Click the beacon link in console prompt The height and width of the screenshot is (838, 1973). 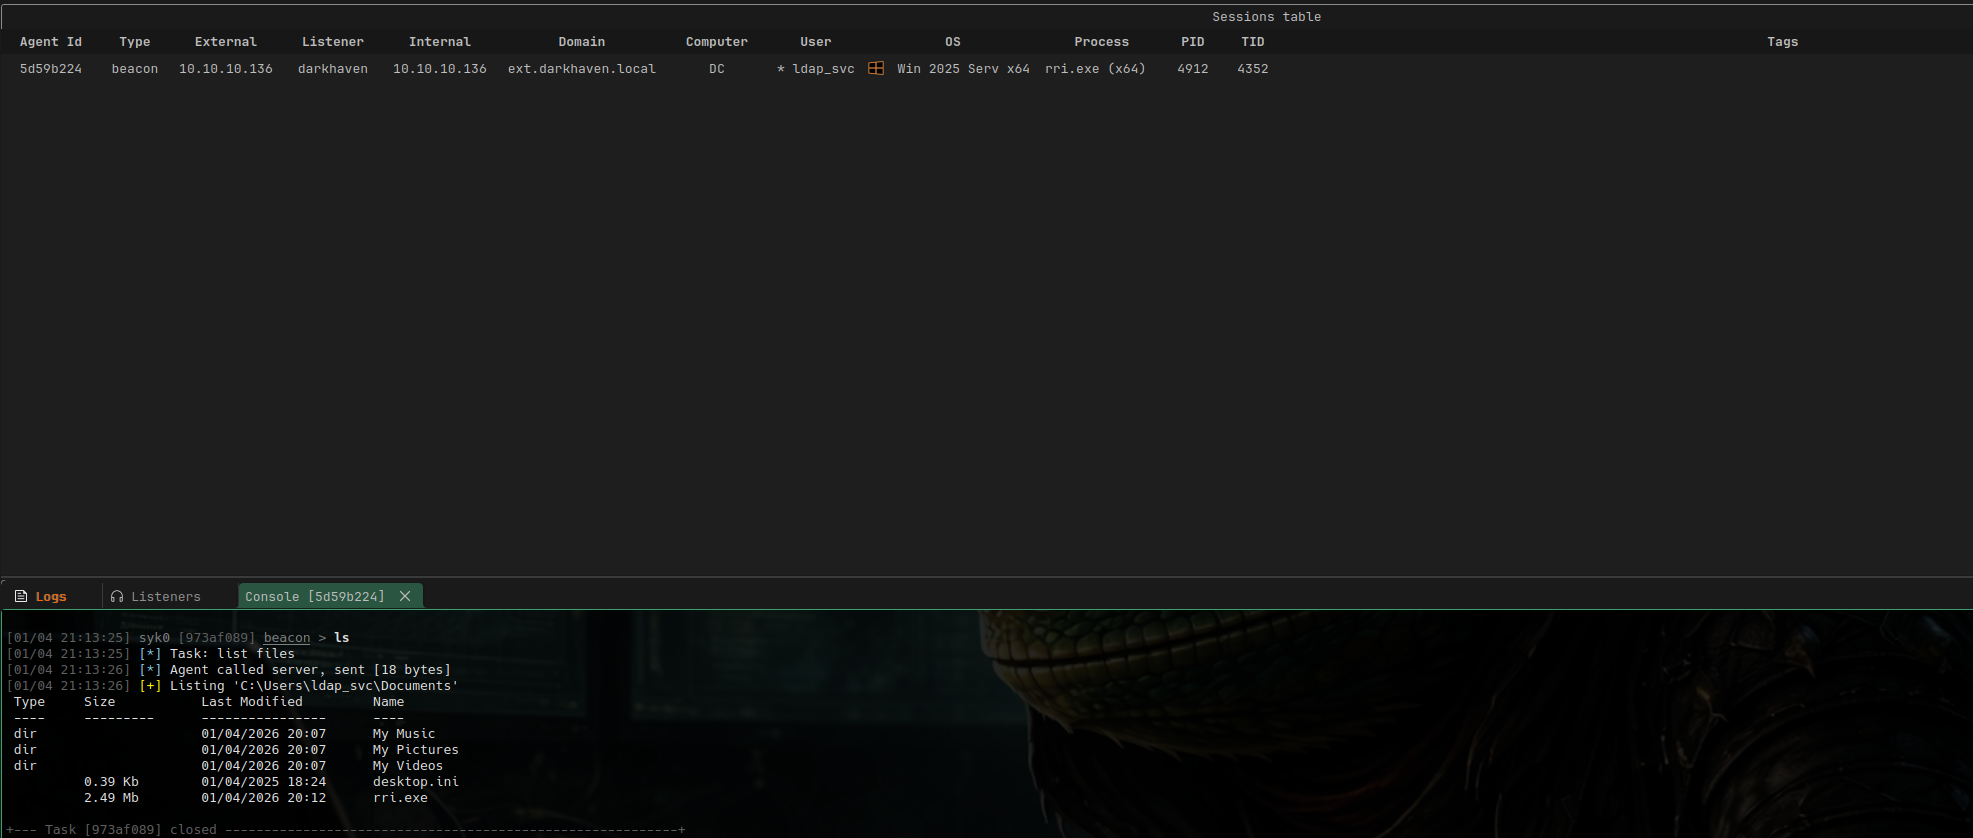[x=287, y=638]
